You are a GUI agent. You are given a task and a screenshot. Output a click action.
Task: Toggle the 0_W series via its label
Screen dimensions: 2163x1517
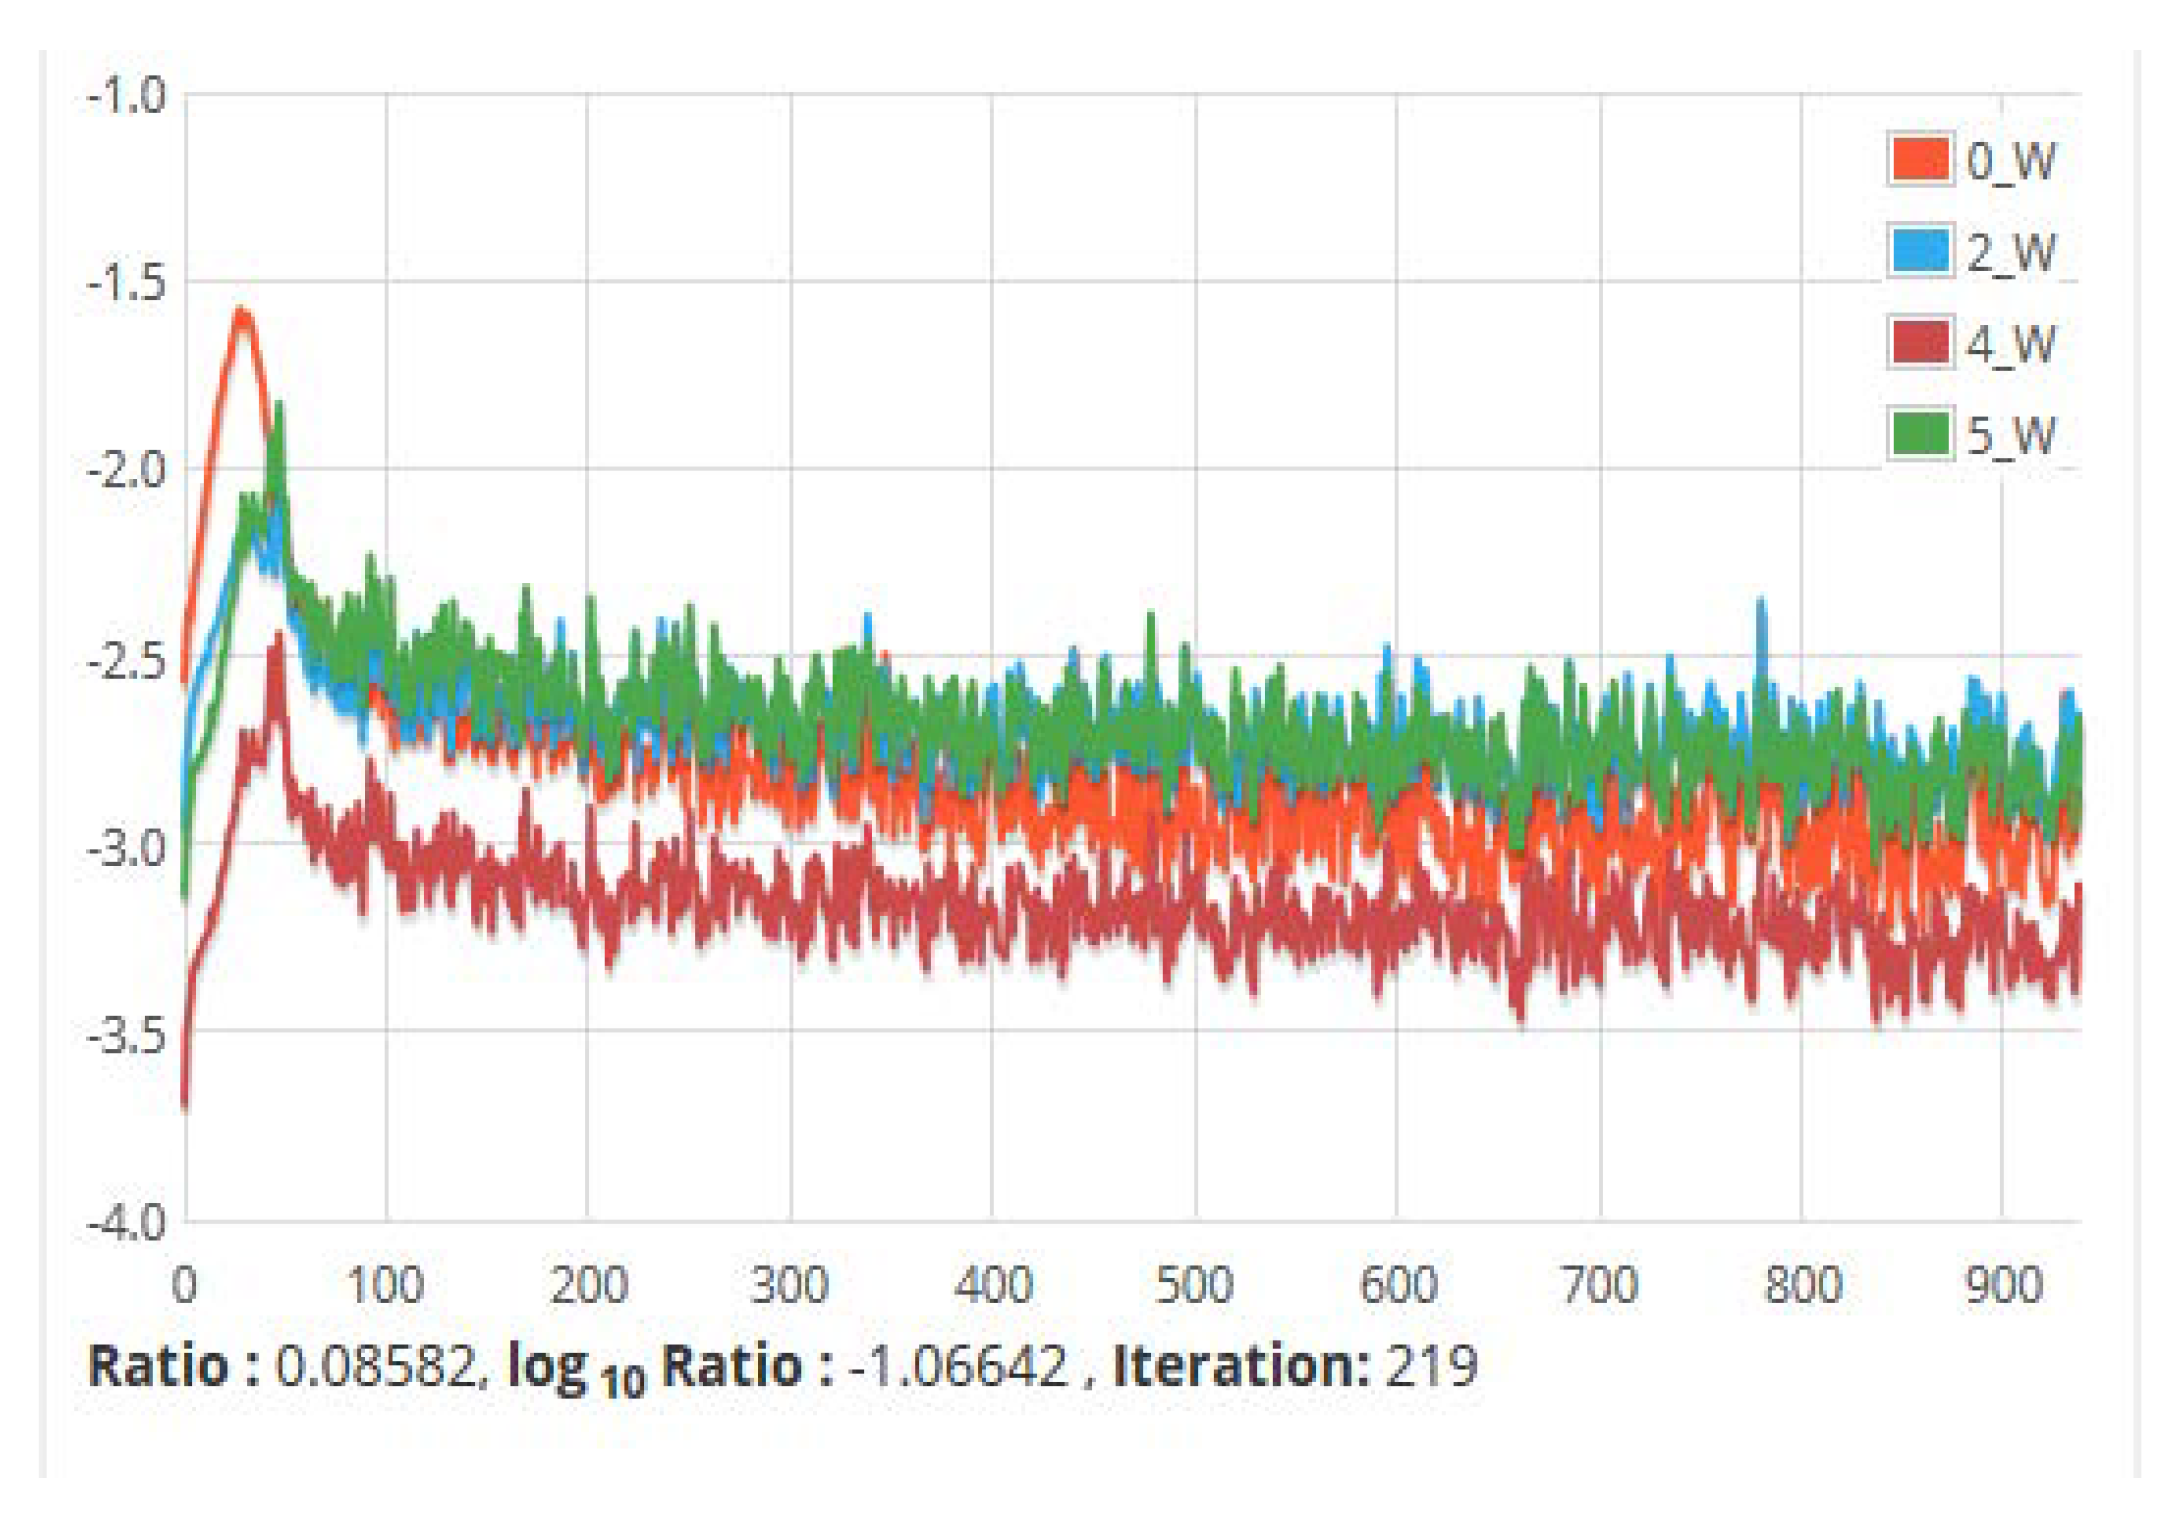pos(2010,161)
